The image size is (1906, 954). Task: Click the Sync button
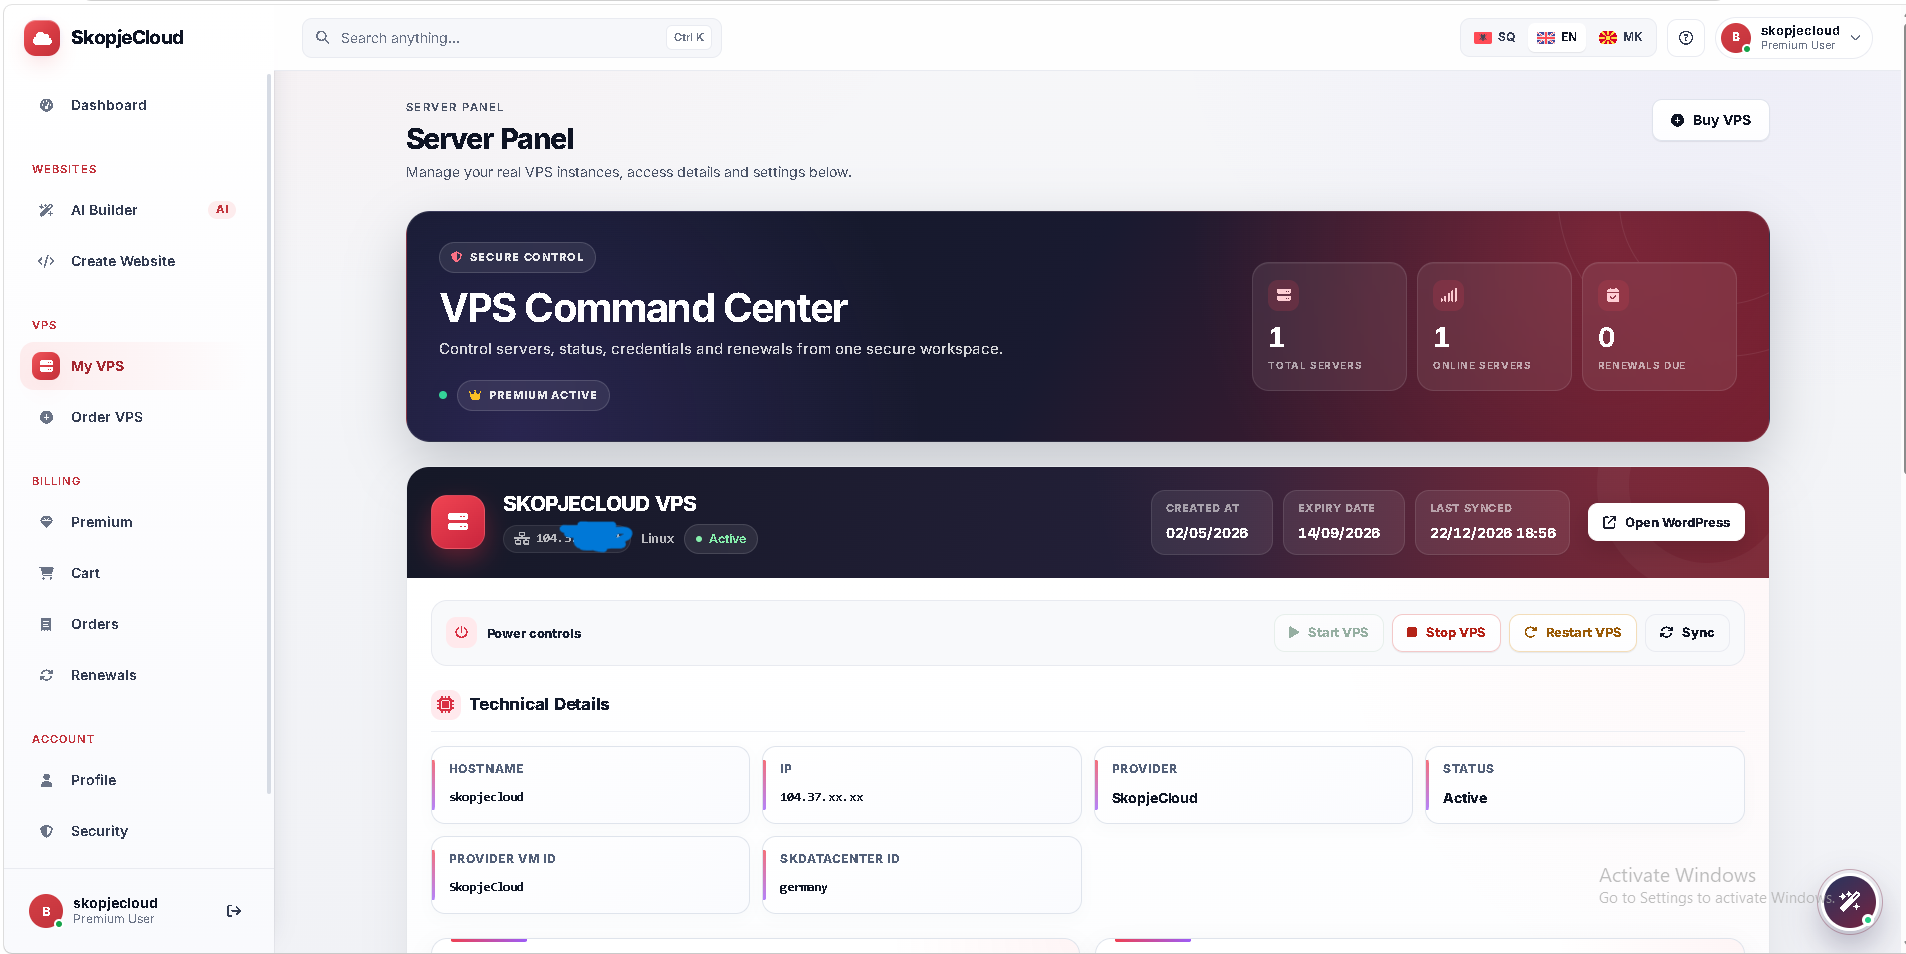[x=1687, y=633]
